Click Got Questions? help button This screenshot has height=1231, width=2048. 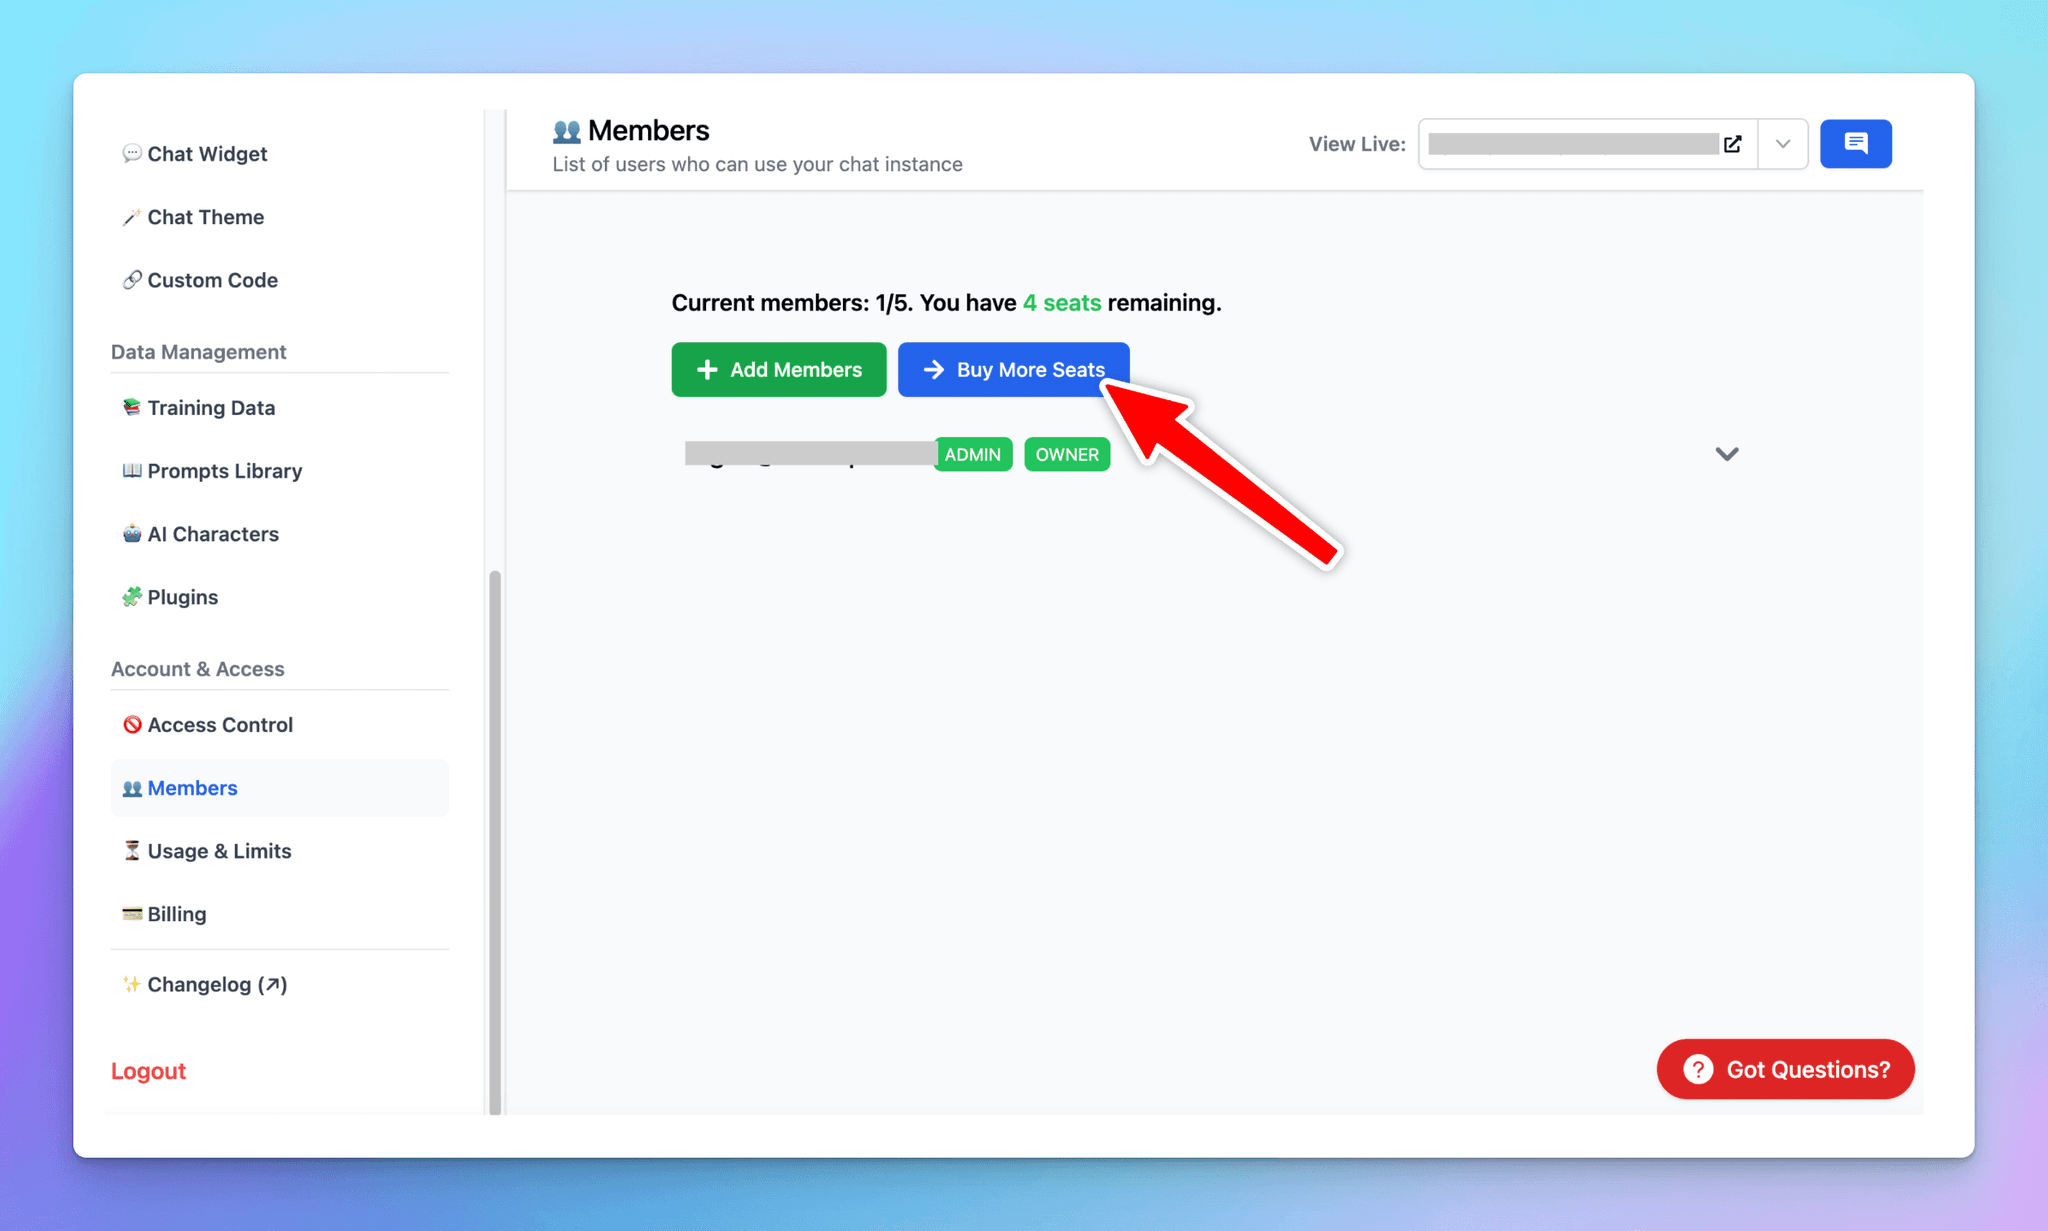(x=1786, y=1069)
